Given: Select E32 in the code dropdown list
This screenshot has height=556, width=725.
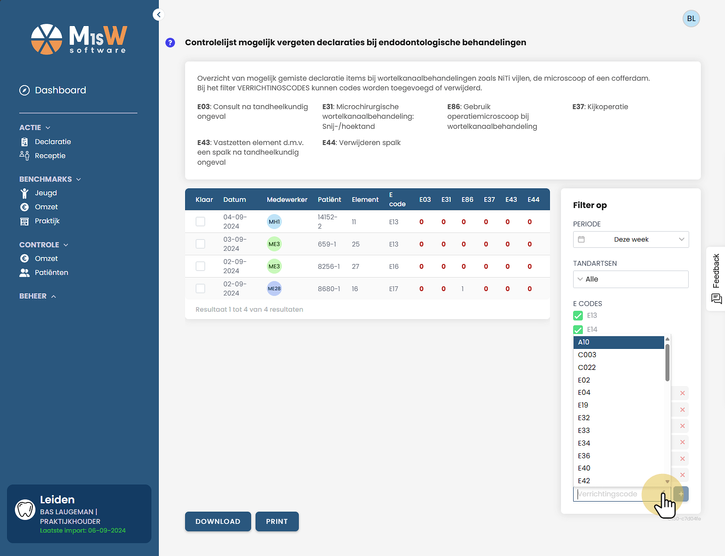Looking at the screenshot, I should click(619, 418).
